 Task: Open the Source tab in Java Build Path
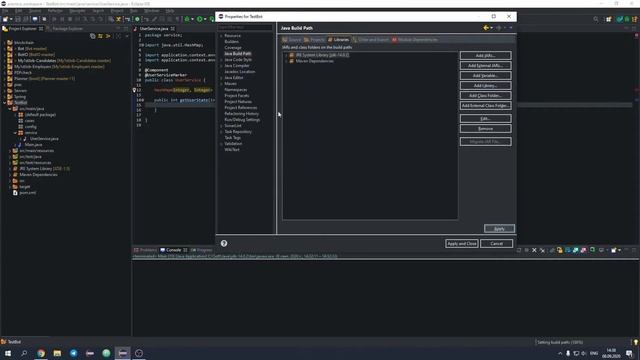pyautogui.click(x=291, y=40)
